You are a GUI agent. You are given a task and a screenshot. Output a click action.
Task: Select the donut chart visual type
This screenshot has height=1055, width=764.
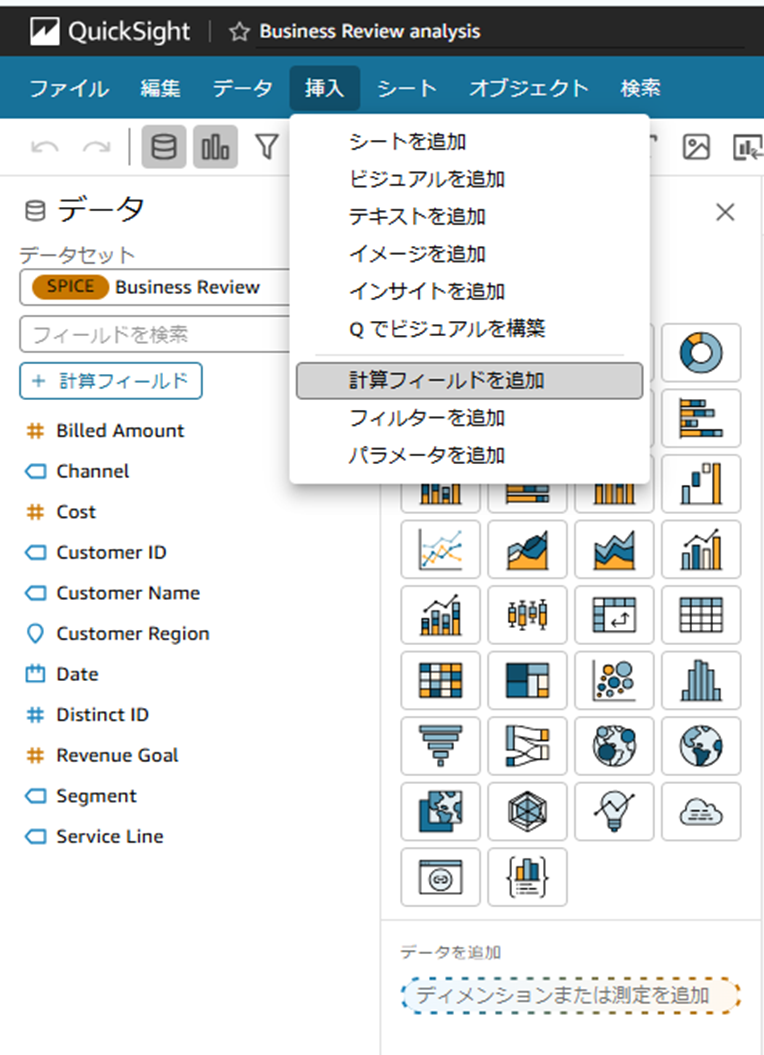(701, 353)
